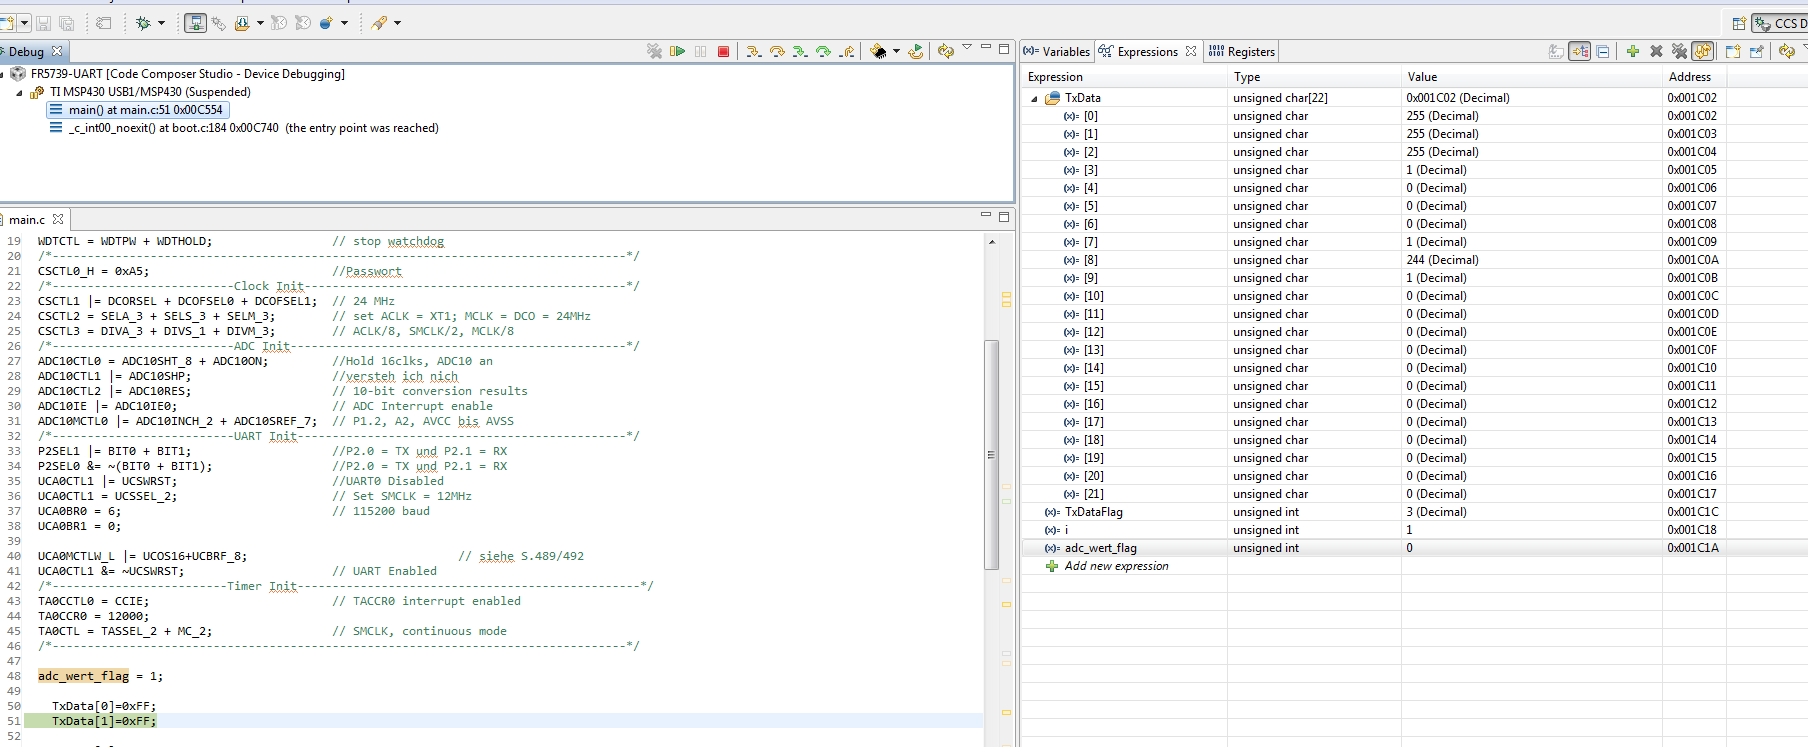Screen dimensions: 1808x747
Task: Open dropdown arrow next to New icon
Action: pyautogui.click(x=24, y=22)
